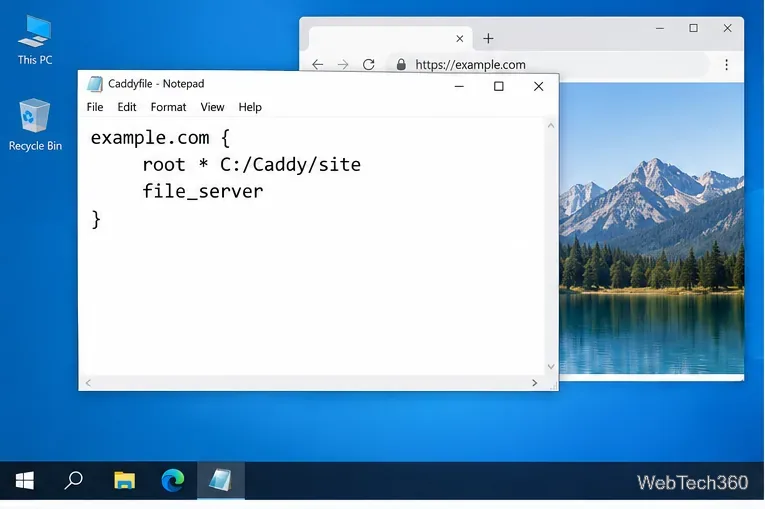The height and width of the screenshot is (509, 765).
Task: Click Notepad scroll left arrow
Action: (x=88, y=383)
